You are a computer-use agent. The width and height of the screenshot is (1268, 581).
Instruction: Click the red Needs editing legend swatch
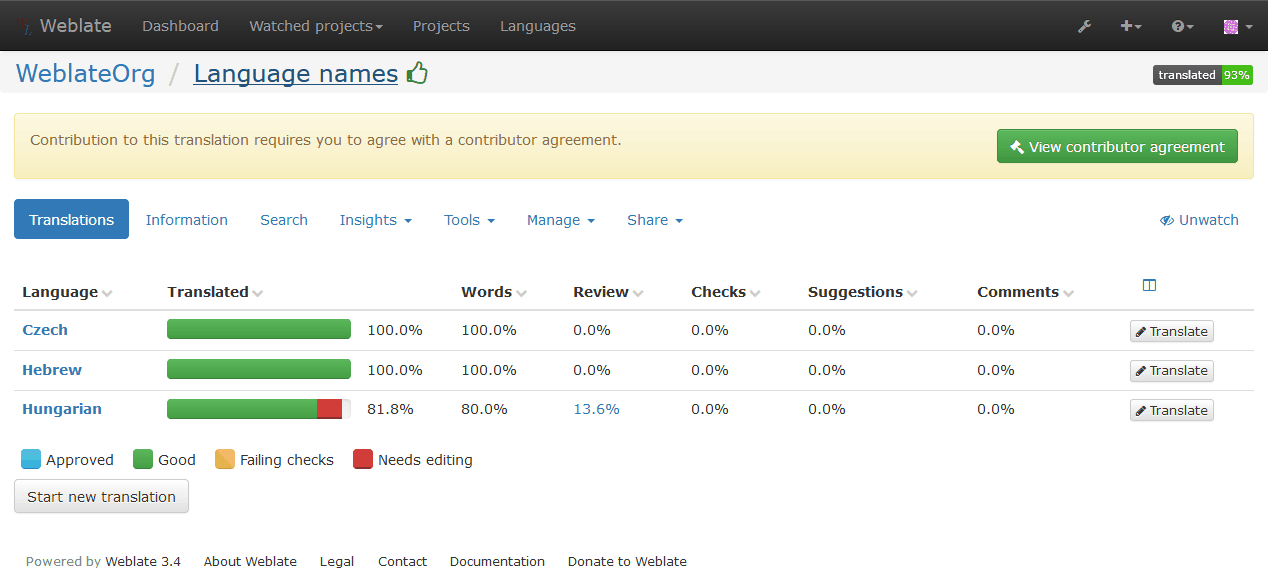[363, 460]
